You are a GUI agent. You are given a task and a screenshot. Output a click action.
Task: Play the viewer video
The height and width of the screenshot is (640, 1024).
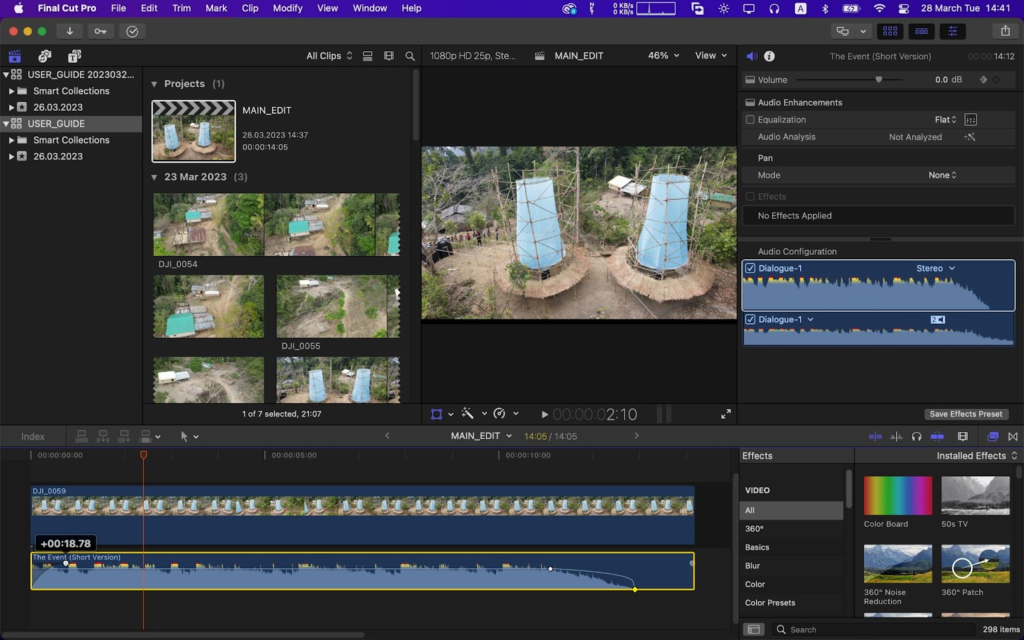(x=545, y=414)
